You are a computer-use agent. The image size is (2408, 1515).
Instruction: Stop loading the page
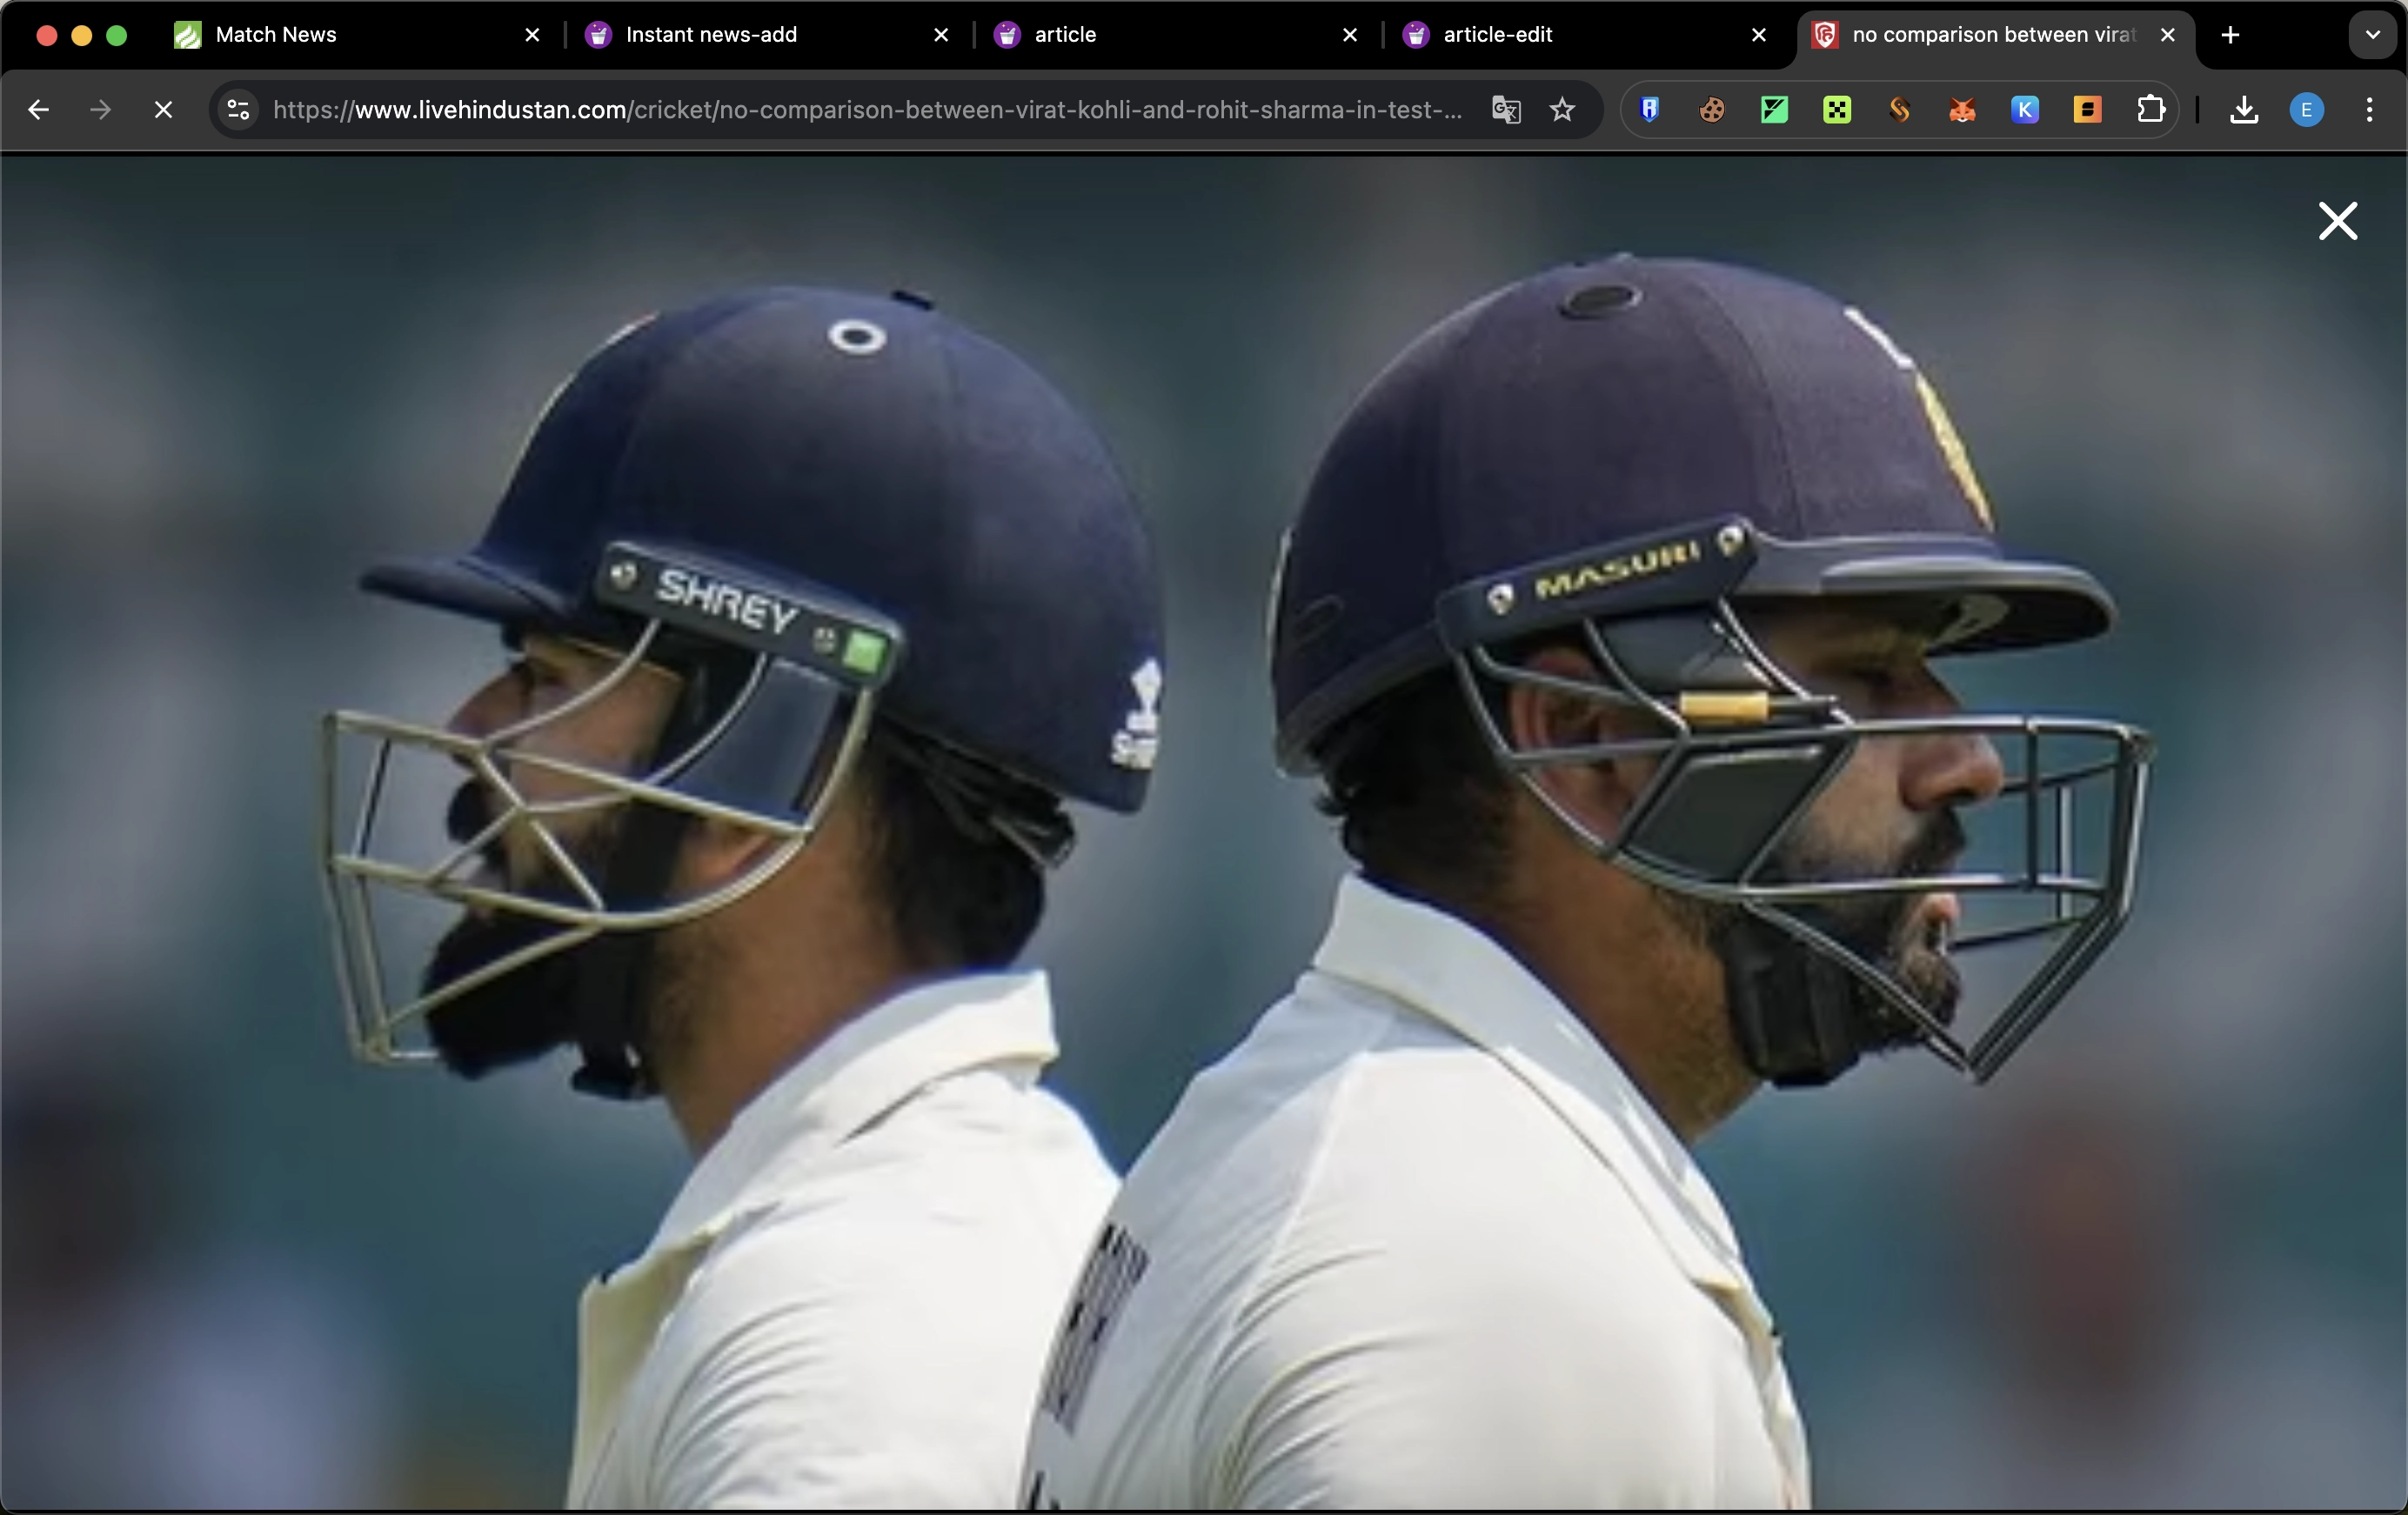pos(163,110)
